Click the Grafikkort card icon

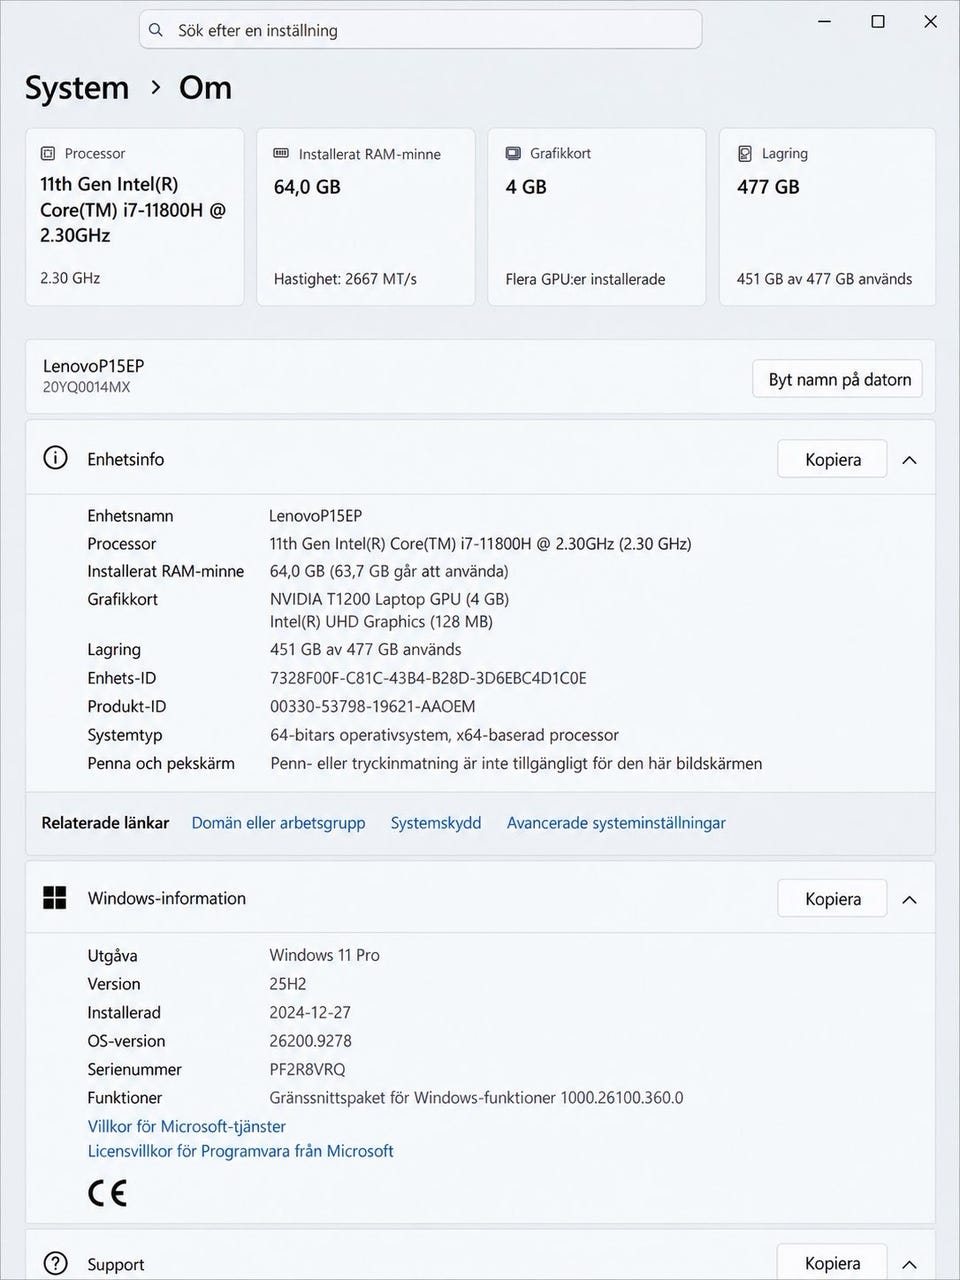pos(513,153)
